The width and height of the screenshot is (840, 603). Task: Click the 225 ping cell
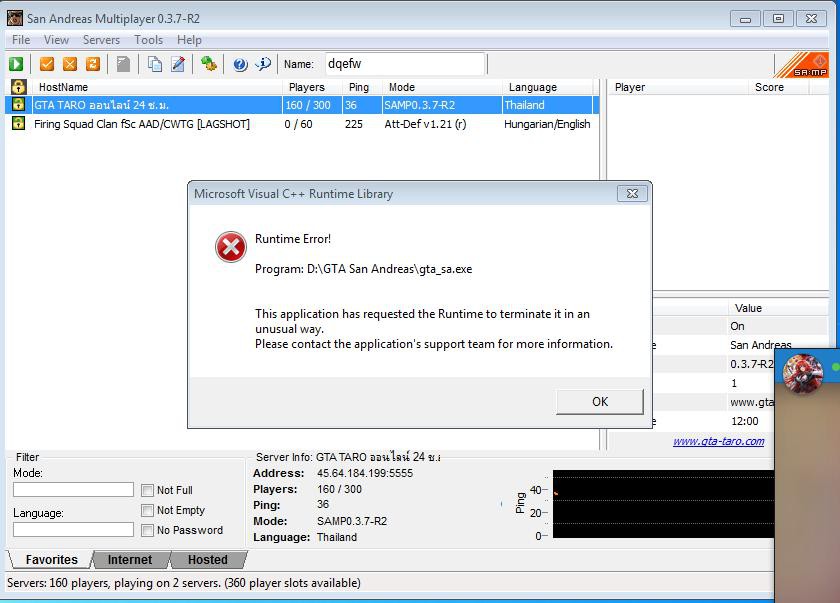click(x=354, y=124)
